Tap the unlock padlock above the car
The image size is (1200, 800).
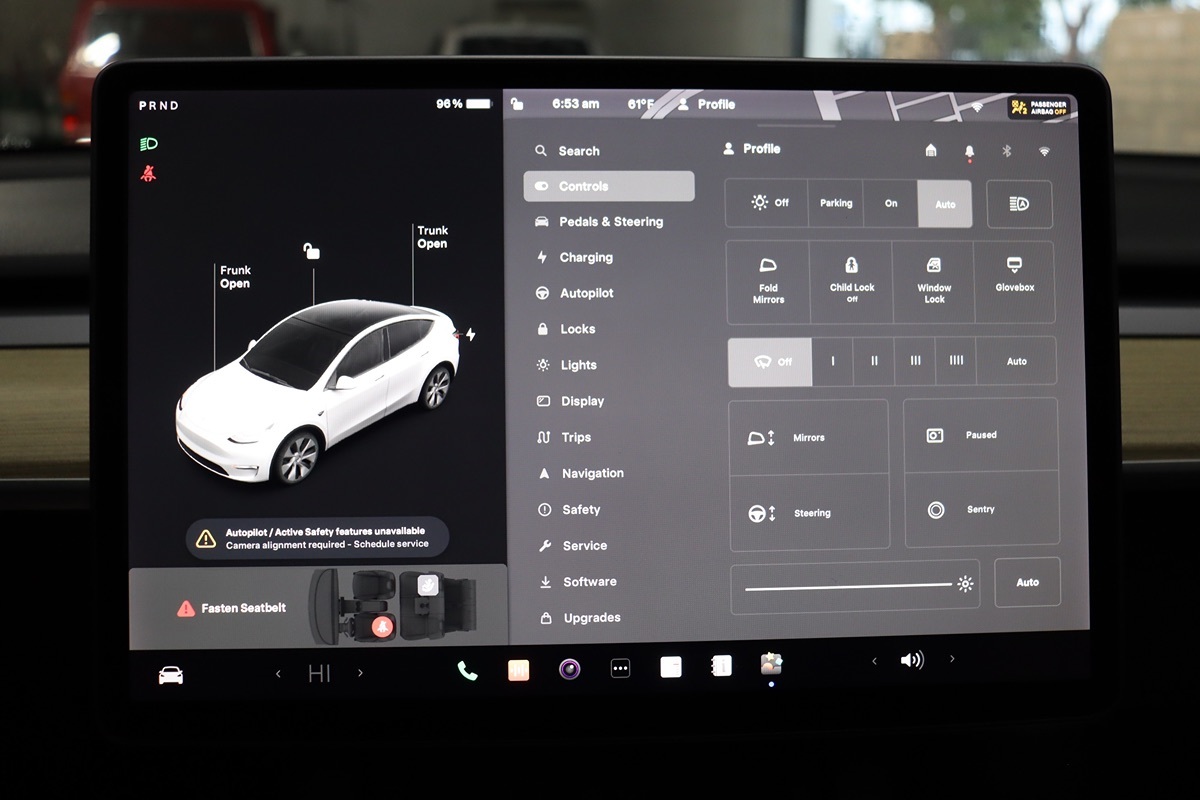pyautogui.click(x=312, y=251)
